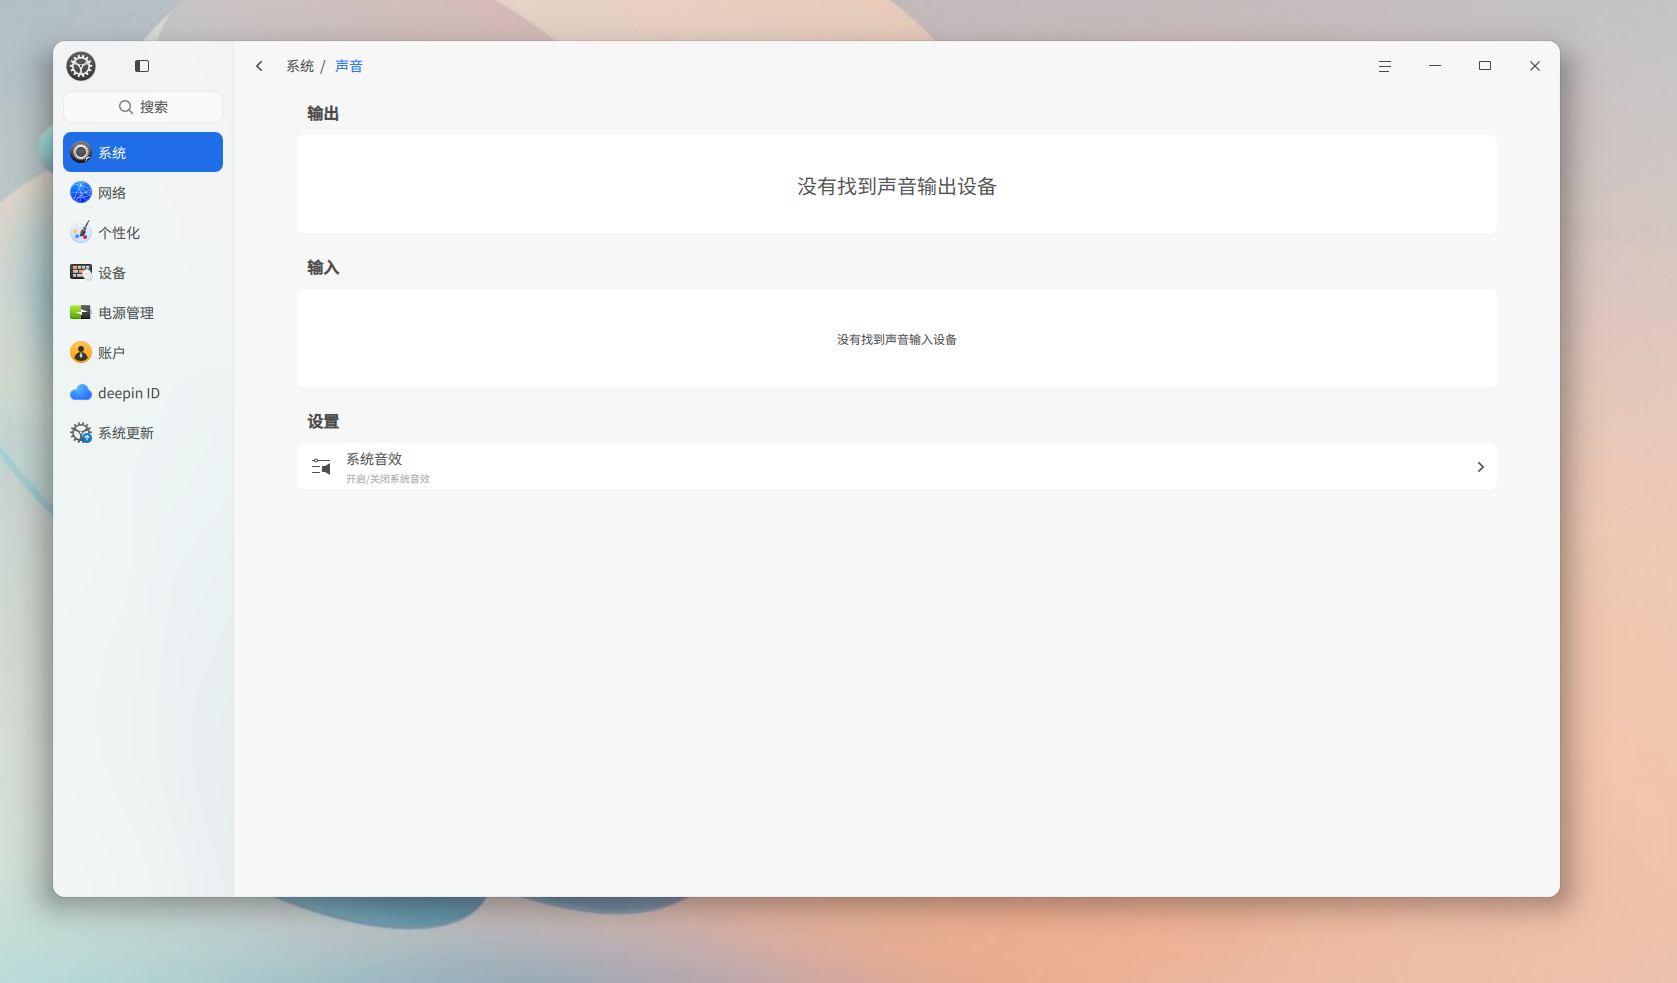Open deepin ID in sidebar
The image size is (1677, 983).
[x=143, y=392]
